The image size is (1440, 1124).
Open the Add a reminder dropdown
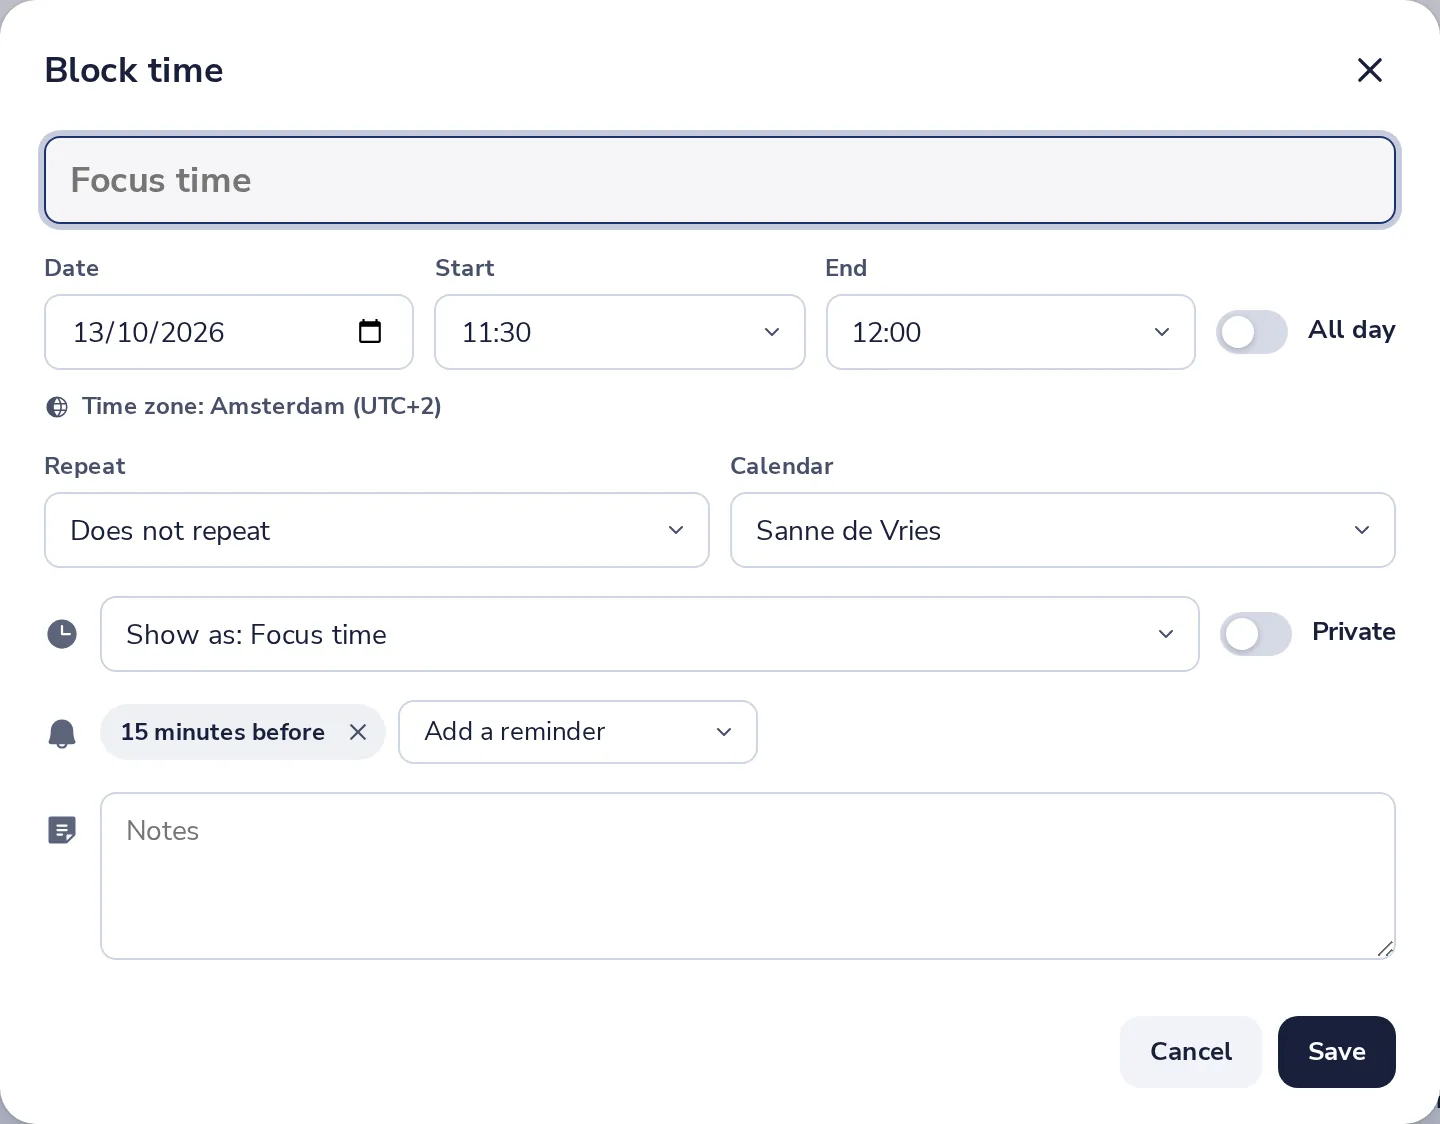578,732
